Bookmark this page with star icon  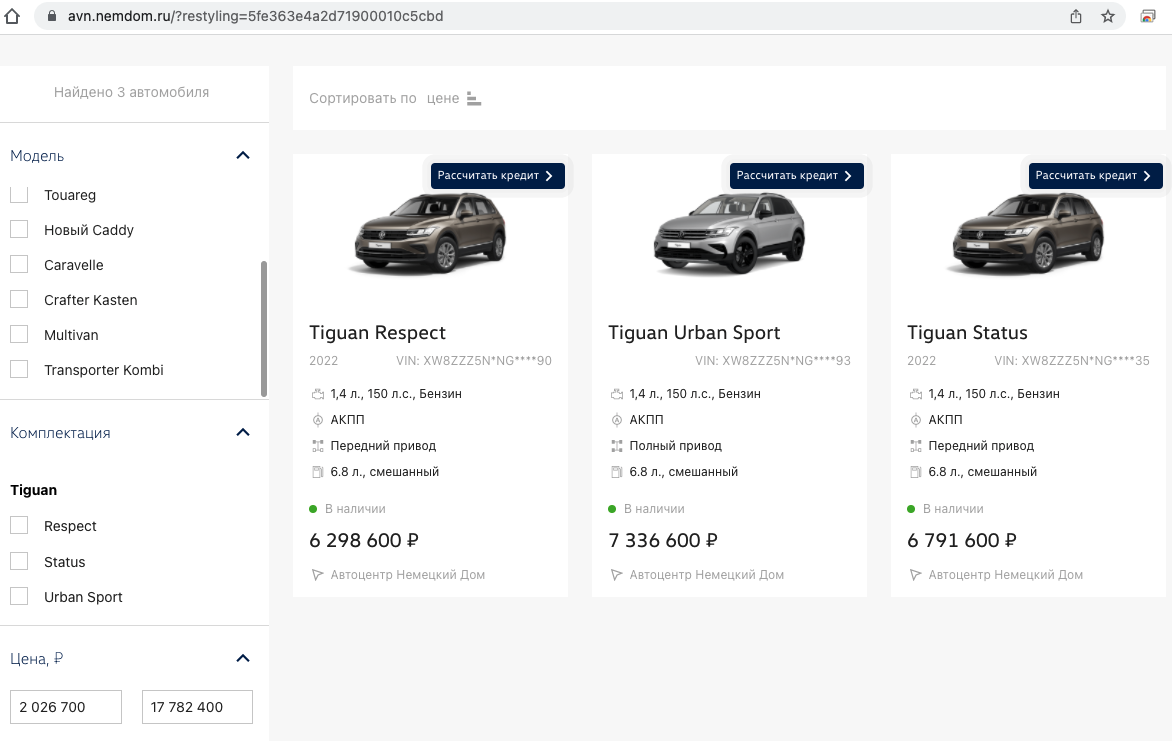pos(1108,16)
